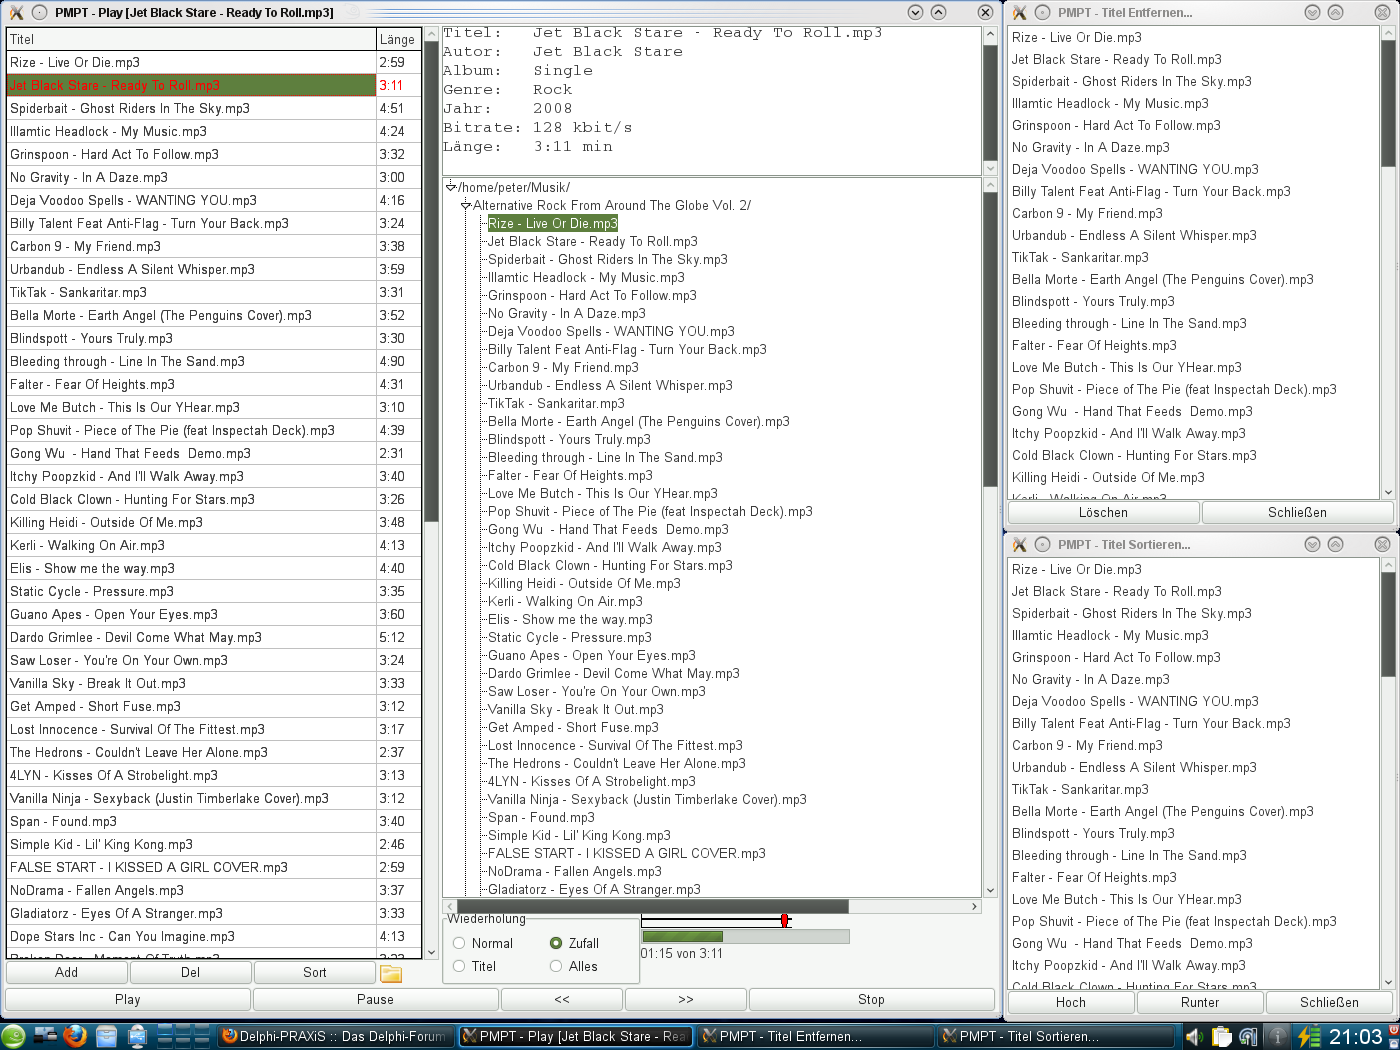Image resolution: width=1400 pixels, height=1050 pixels.
Task: Open the clipboard tray icon
Action: point(1221,1036)
